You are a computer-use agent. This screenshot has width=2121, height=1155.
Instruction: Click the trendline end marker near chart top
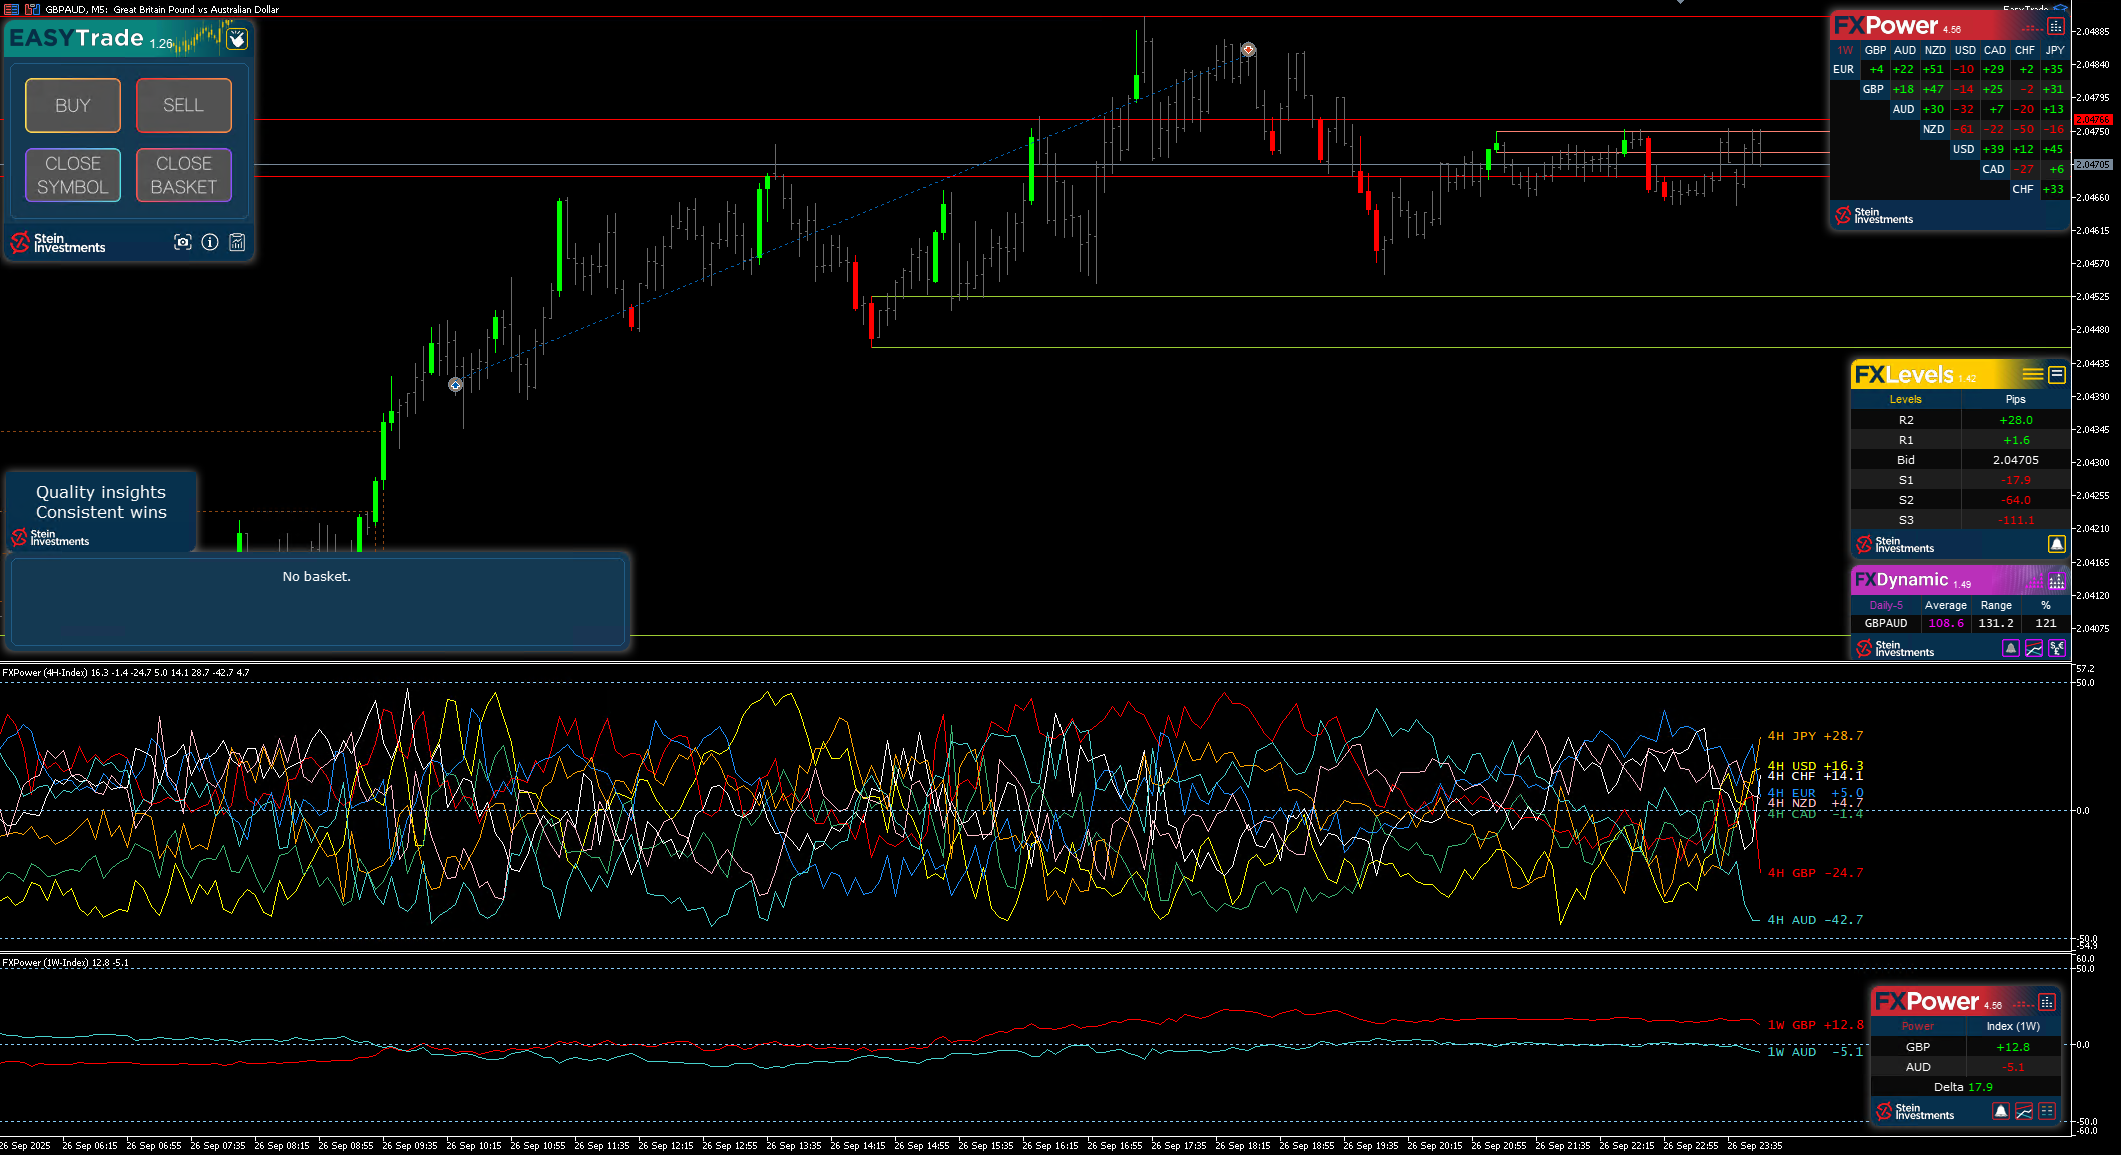coord(1248,49)
